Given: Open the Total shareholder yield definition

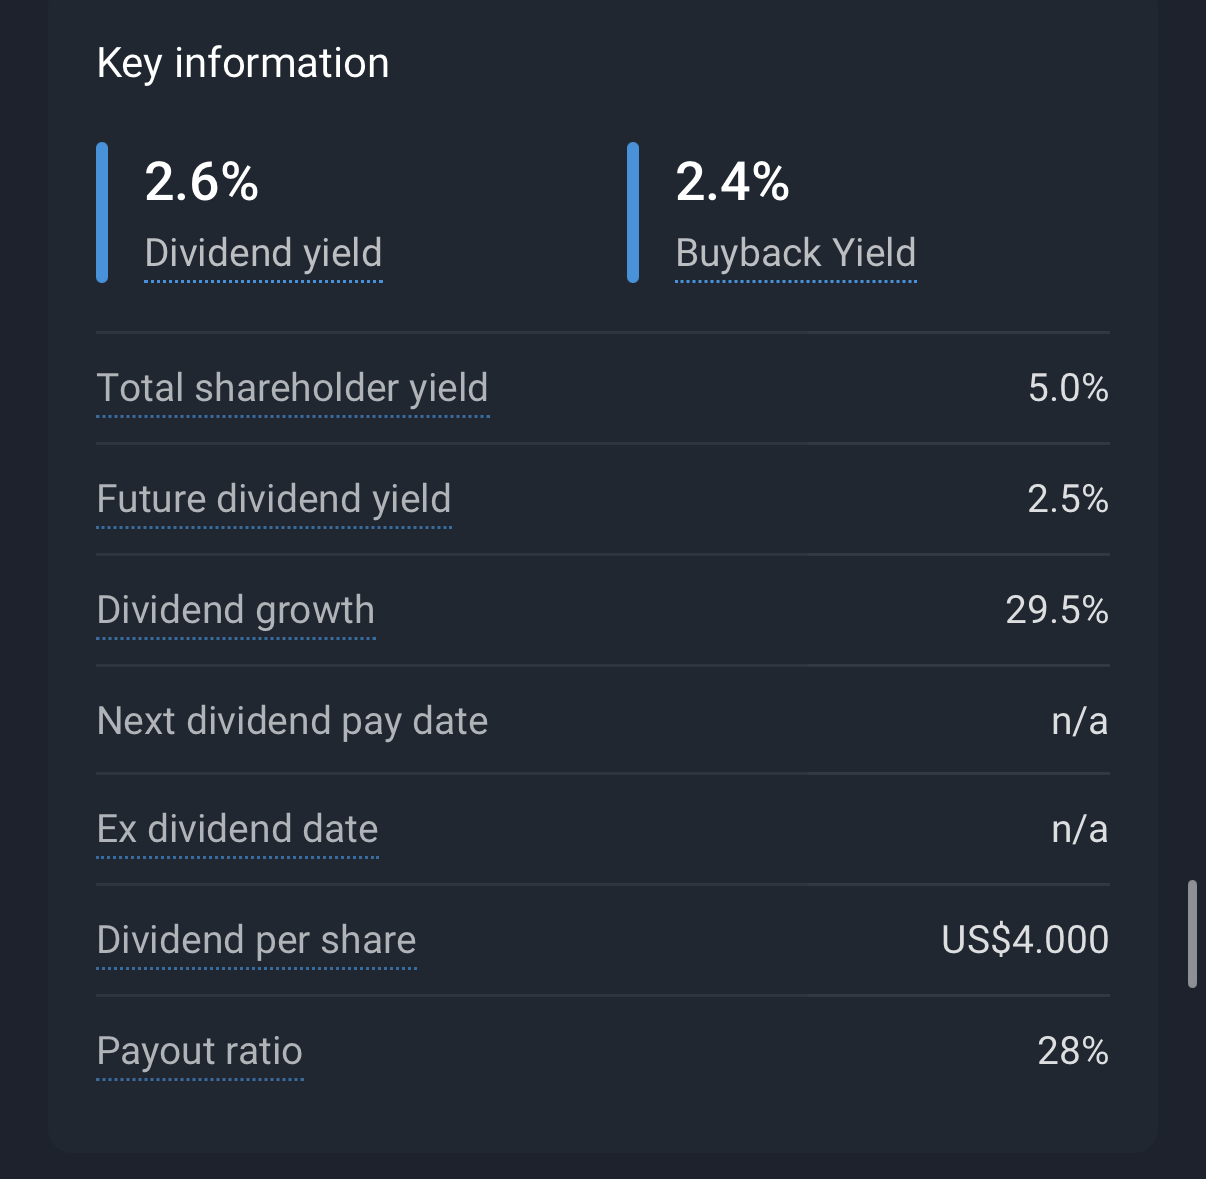Looking at the screenshot, I should click(x=292, y=388).
